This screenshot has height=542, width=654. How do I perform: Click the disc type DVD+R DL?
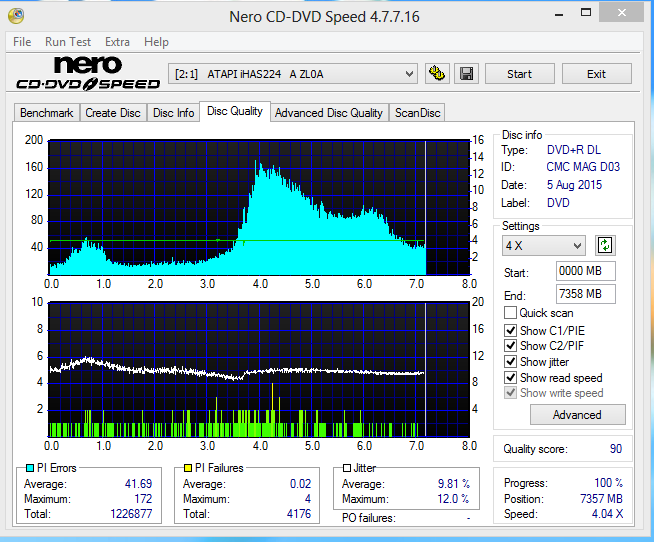(574, 150)
